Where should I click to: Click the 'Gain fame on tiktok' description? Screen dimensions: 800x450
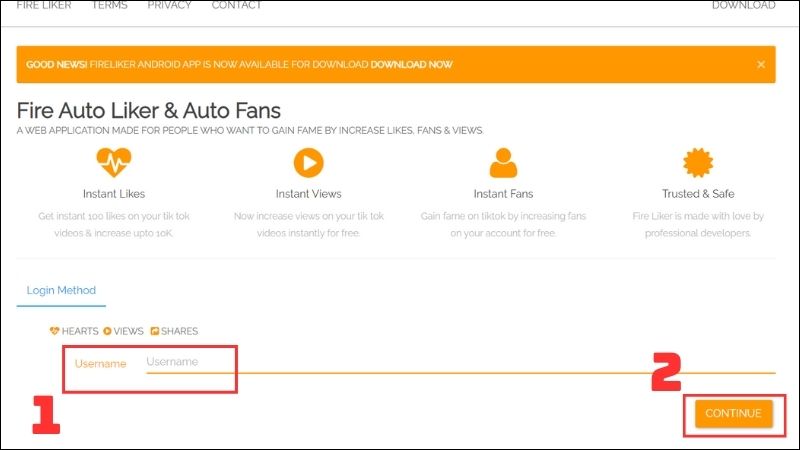pos(503,224)
